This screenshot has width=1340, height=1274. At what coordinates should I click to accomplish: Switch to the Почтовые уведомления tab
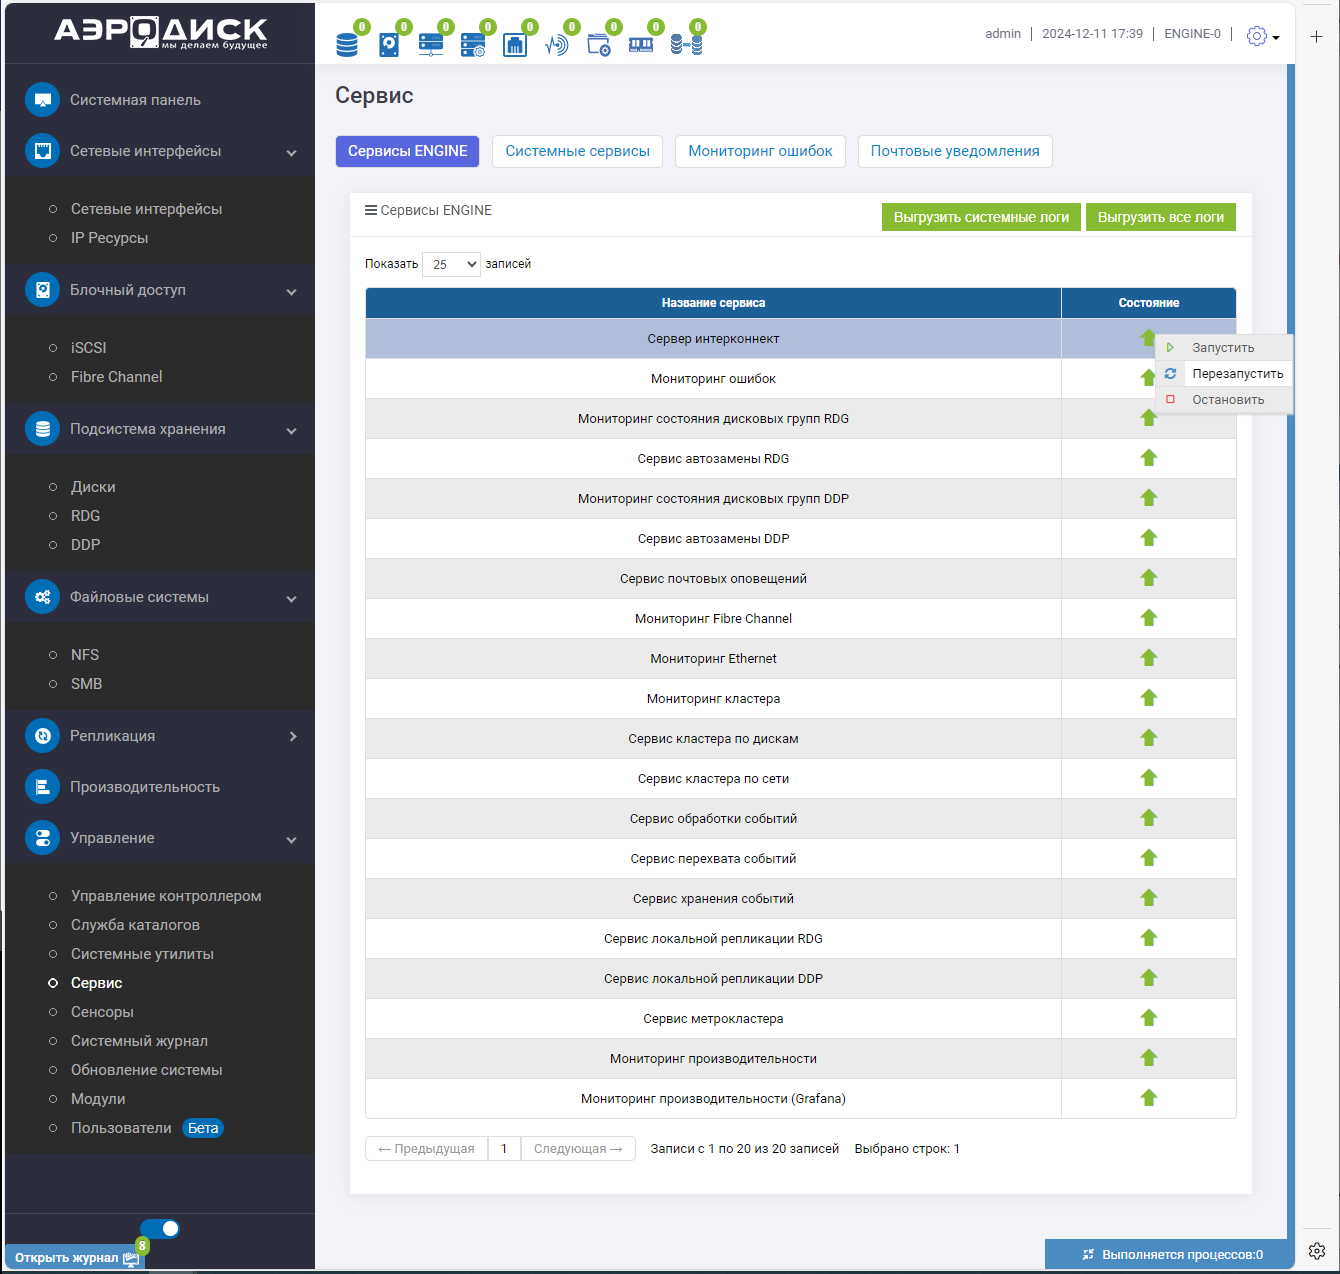point(955,151)
